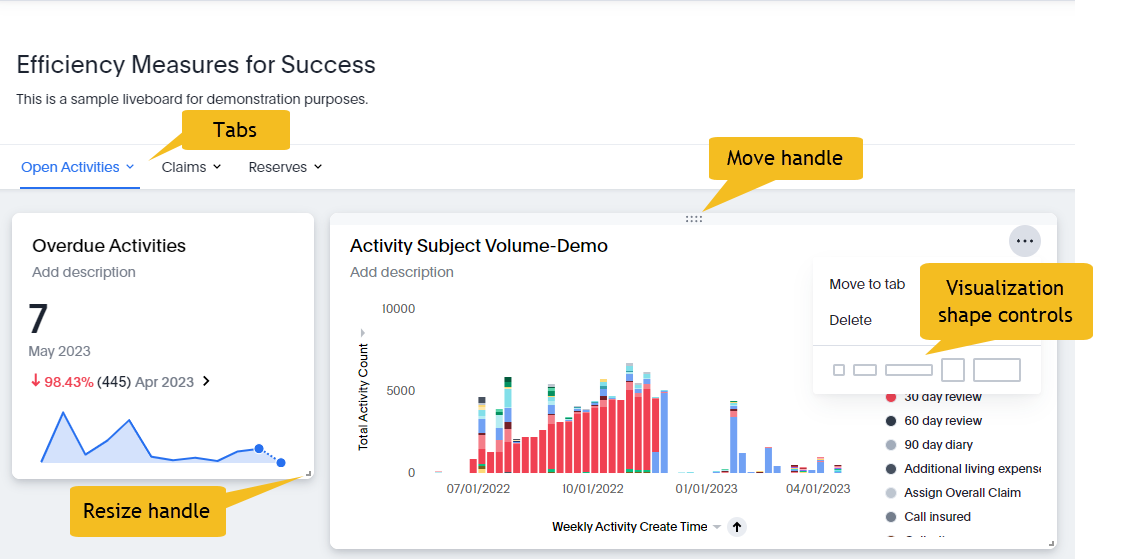This screenshot has width=1147, height=559.
Task: Click Delete in the visualization menu
Action: tap(850, 320)
